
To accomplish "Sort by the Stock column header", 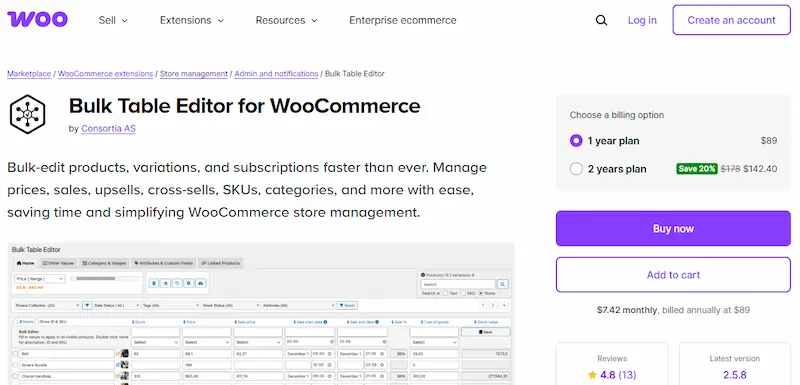I will 139,322.
